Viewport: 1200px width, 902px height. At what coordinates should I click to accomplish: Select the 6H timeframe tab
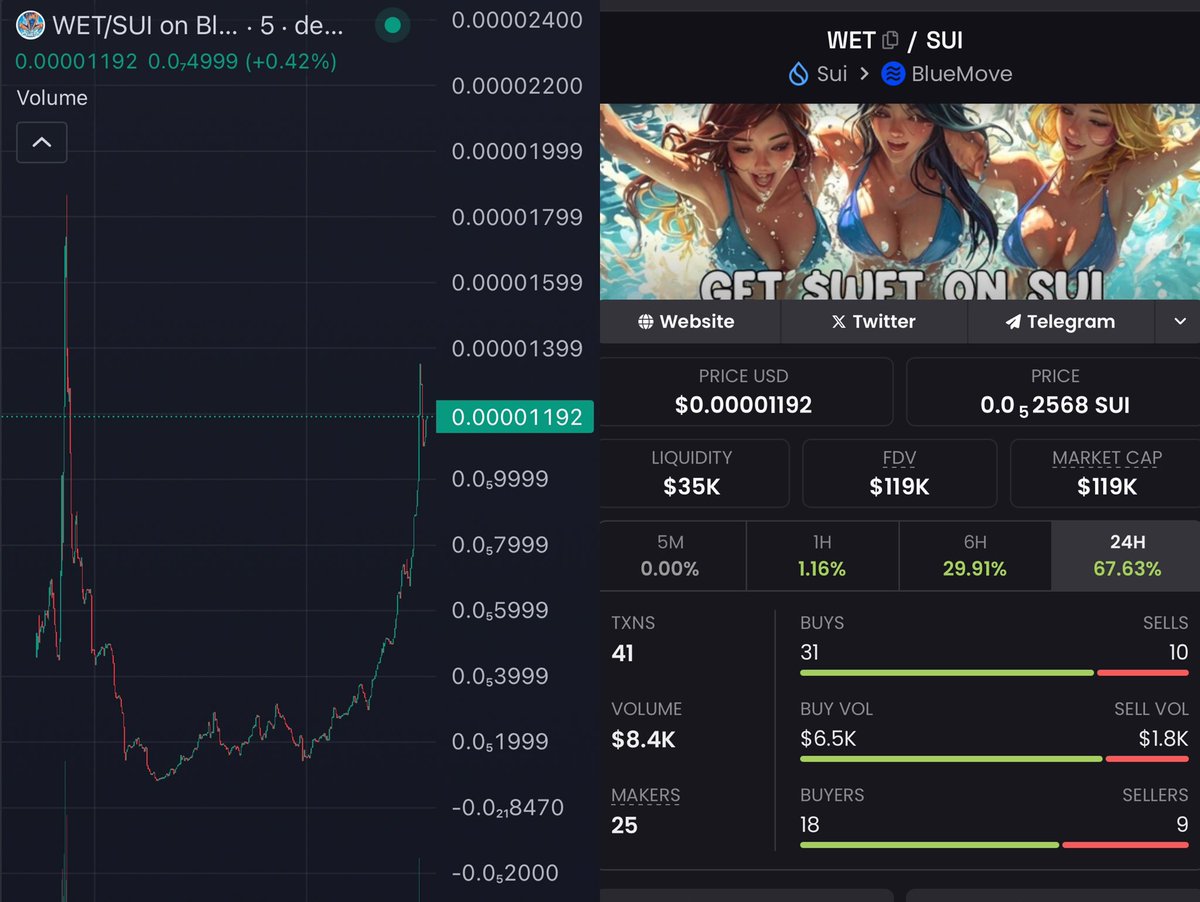(975, 555)
